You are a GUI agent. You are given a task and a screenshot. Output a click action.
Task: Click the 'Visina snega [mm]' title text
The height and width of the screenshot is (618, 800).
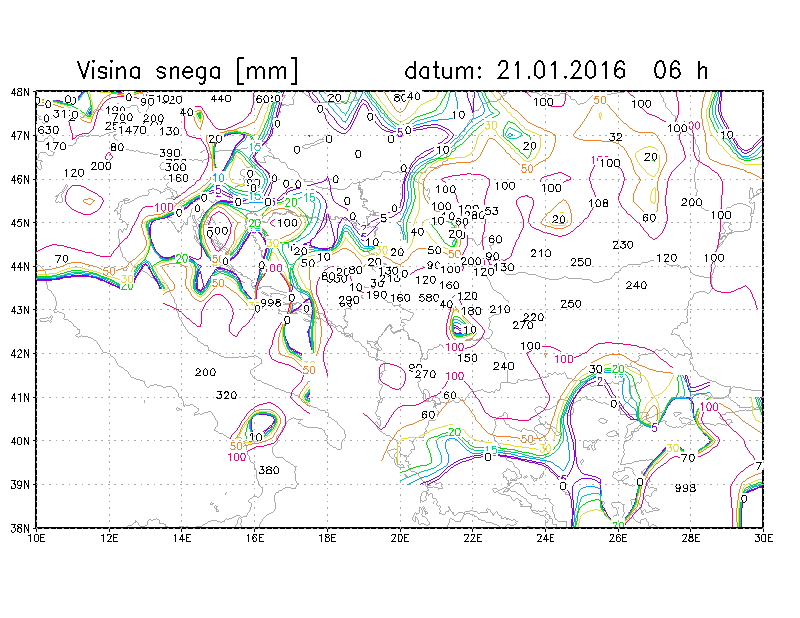click(x=187, y=70)
